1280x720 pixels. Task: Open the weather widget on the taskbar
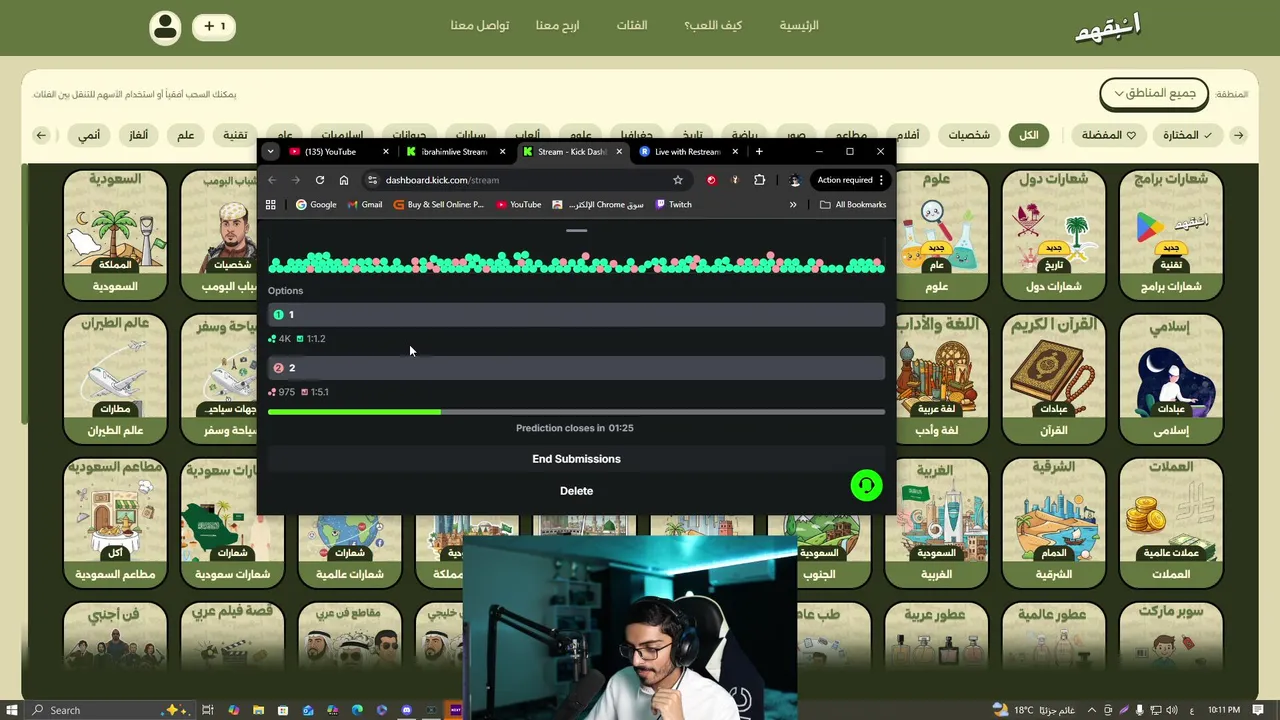pyautogui.click(x=1034, y=710)
